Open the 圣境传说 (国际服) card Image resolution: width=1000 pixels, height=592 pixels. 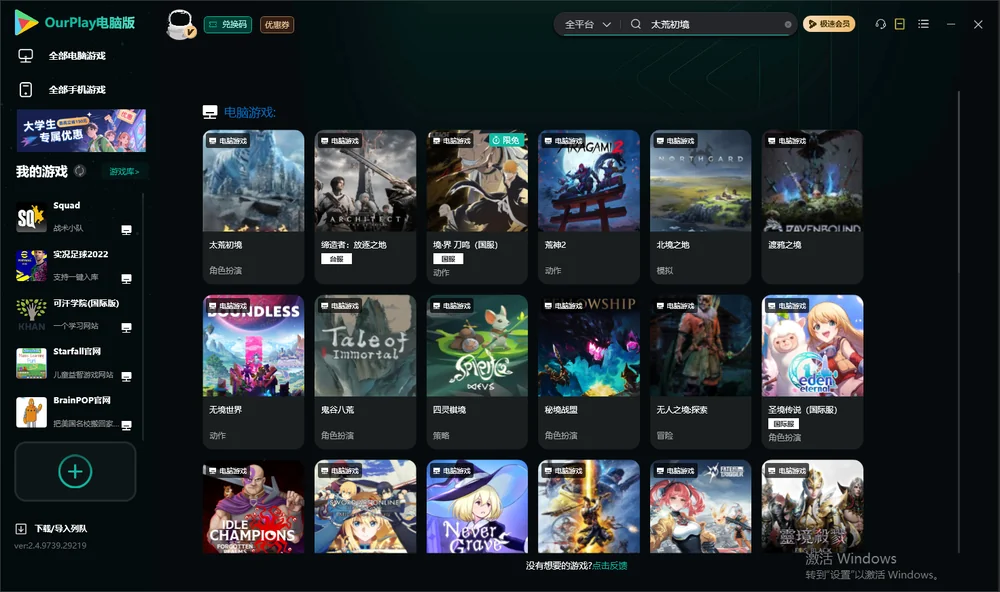(812, 372)
